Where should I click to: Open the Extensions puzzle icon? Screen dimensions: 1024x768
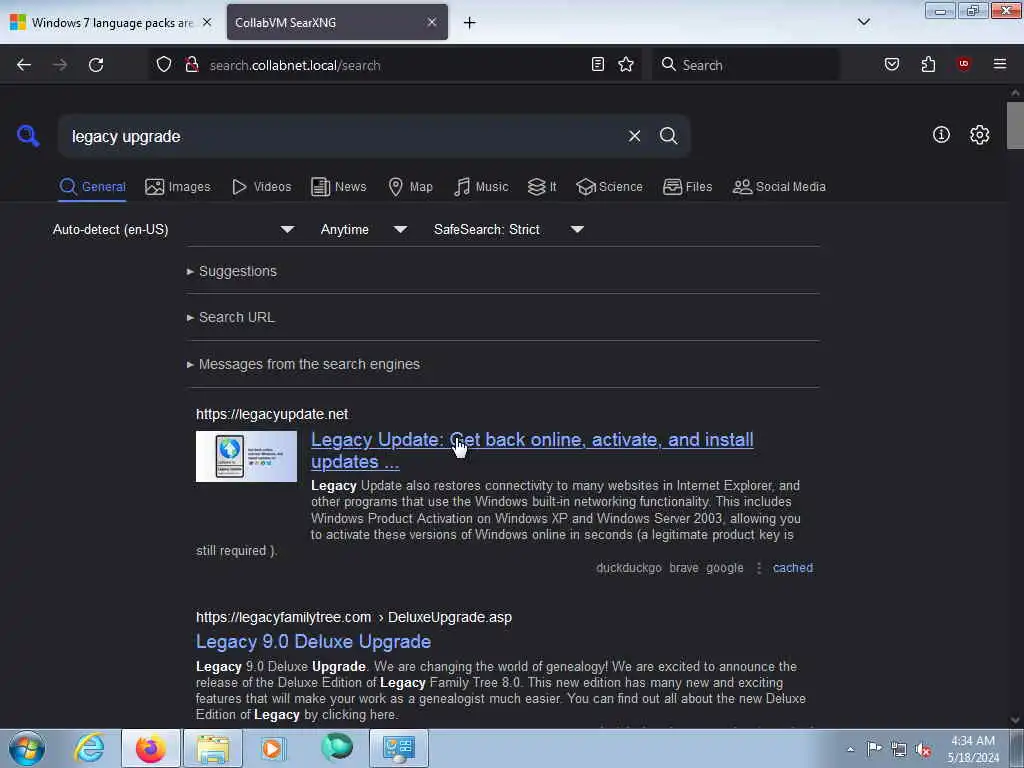tap(928, 64)
